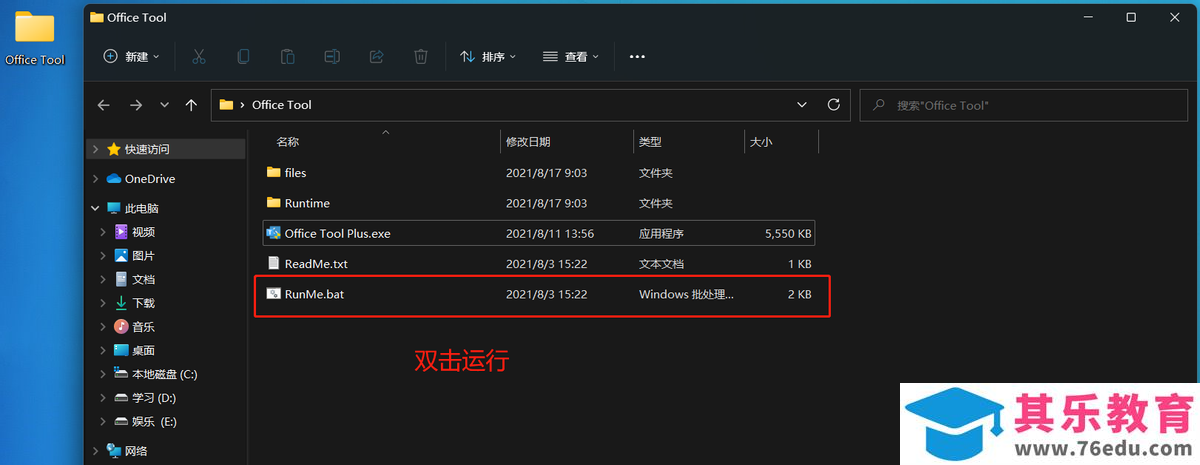Click the Cut scissors icon in toolbar
This screenshot has height=465, width=1200.
coord(198,57)
